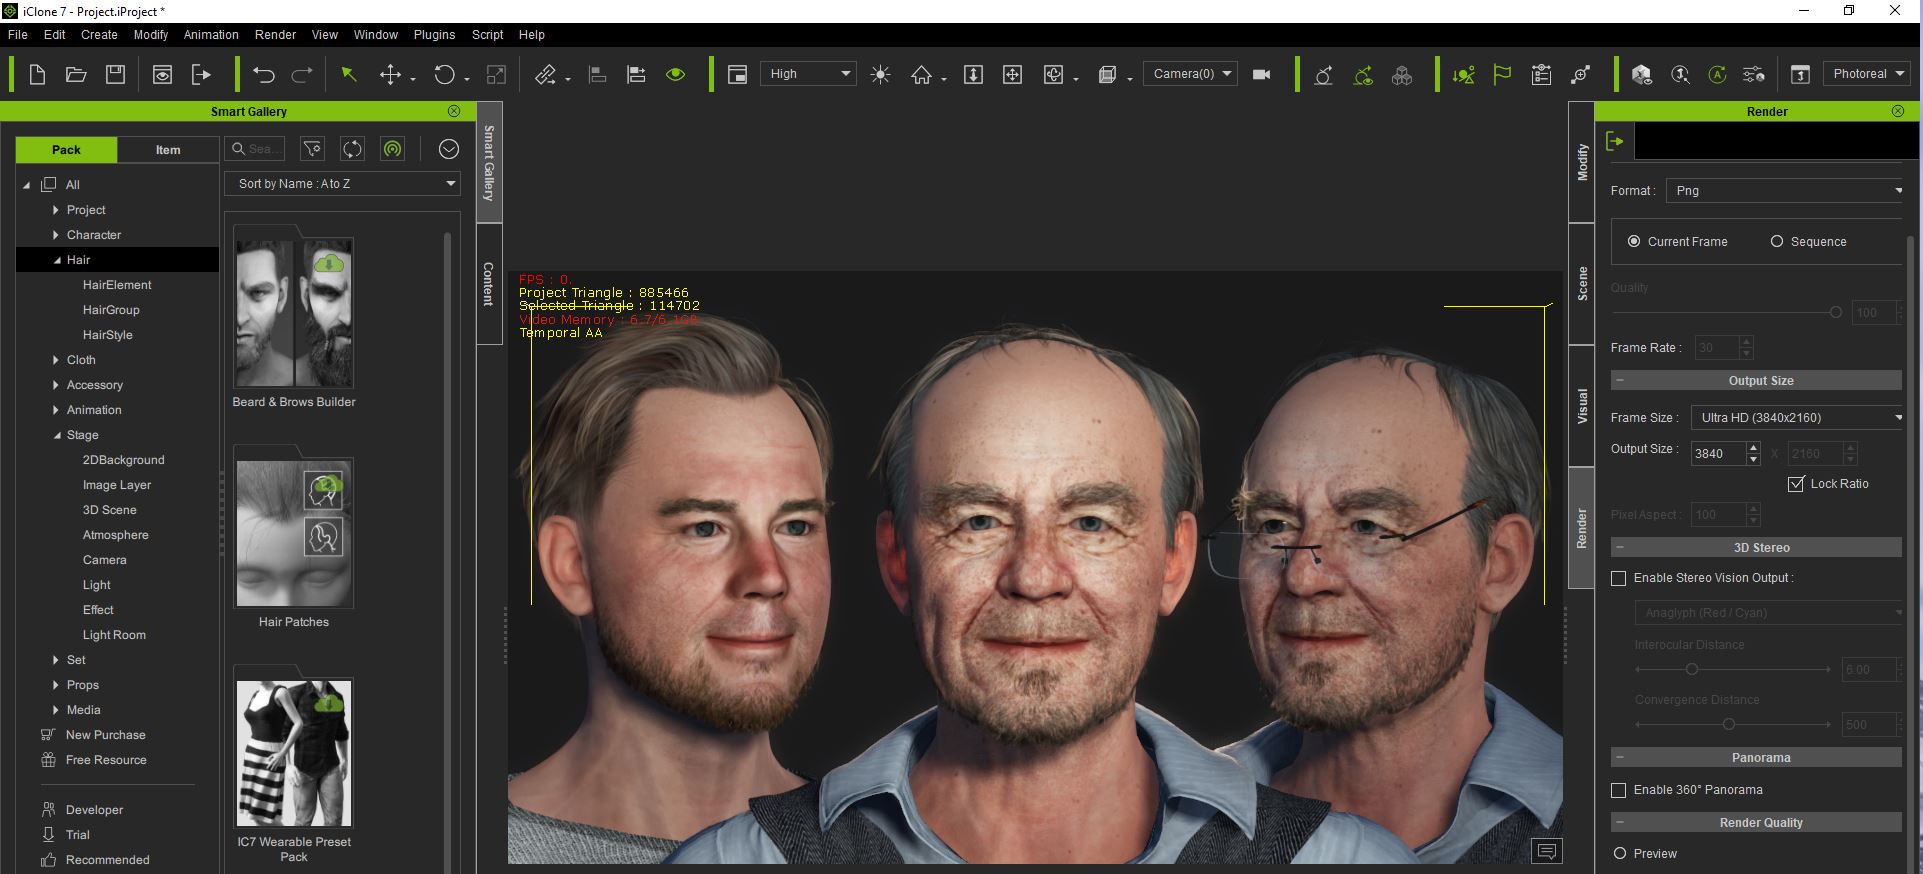The image size is (1923, 874).
Task: Open the chat bubble icon in viewport corner
Action: [1547, 851]
